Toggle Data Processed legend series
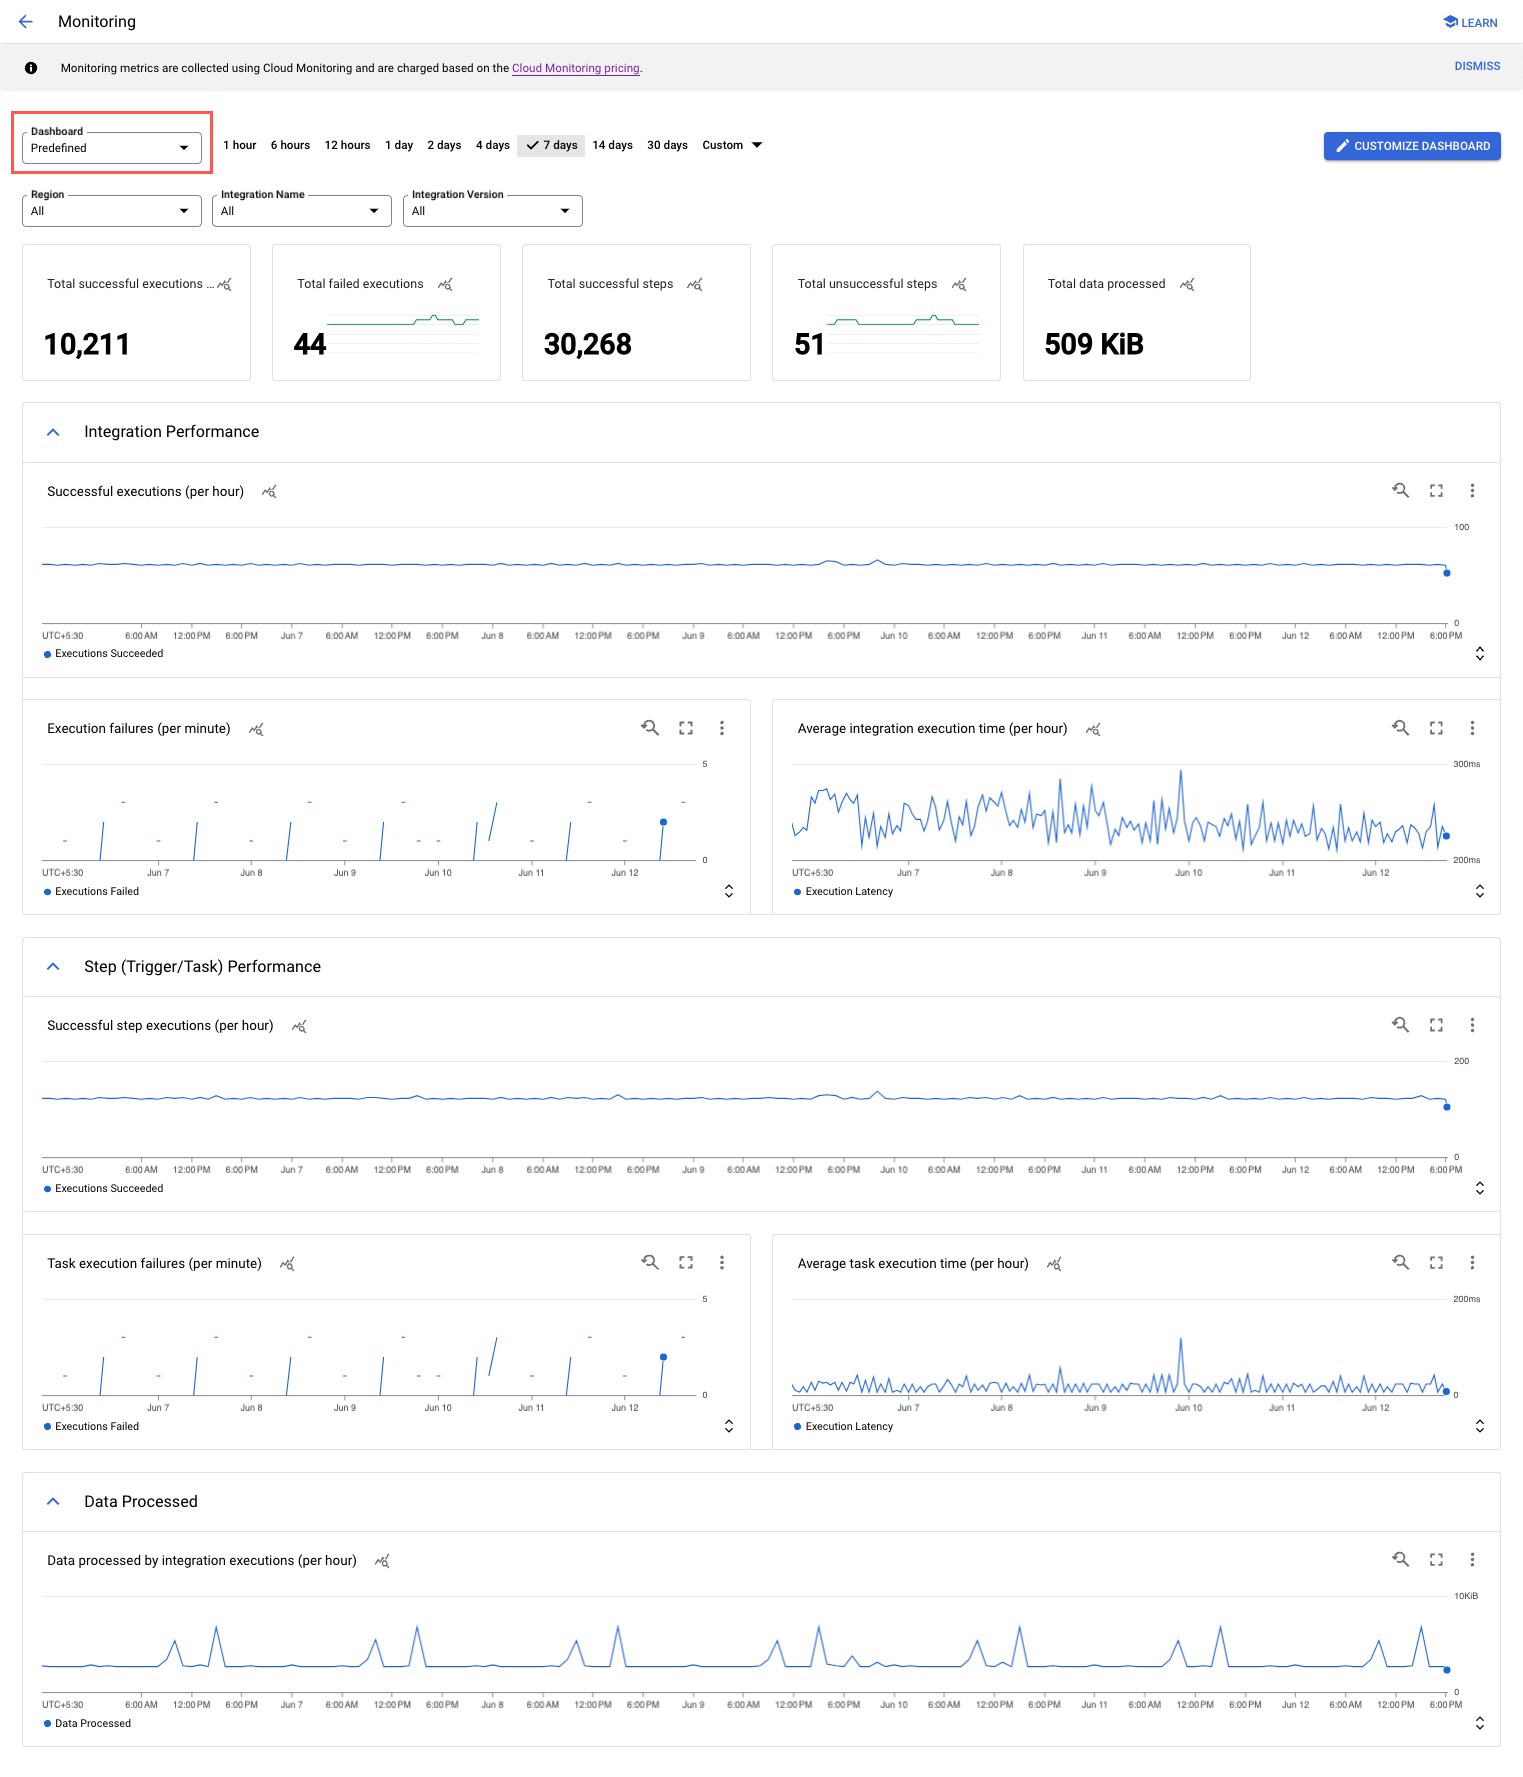The height and width of the screenshot is (1777, 1523). 92,1723
